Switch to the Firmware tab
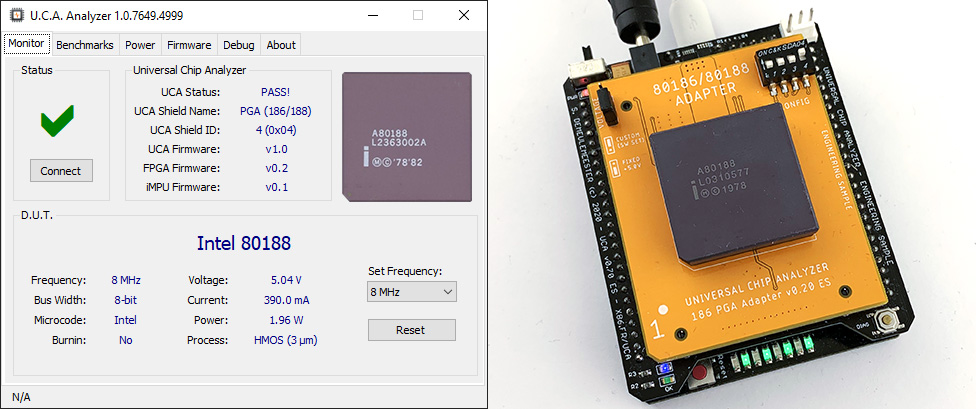The width and height of the screenshot is (976, 409). pyautogui.click(x=189, y=45)
